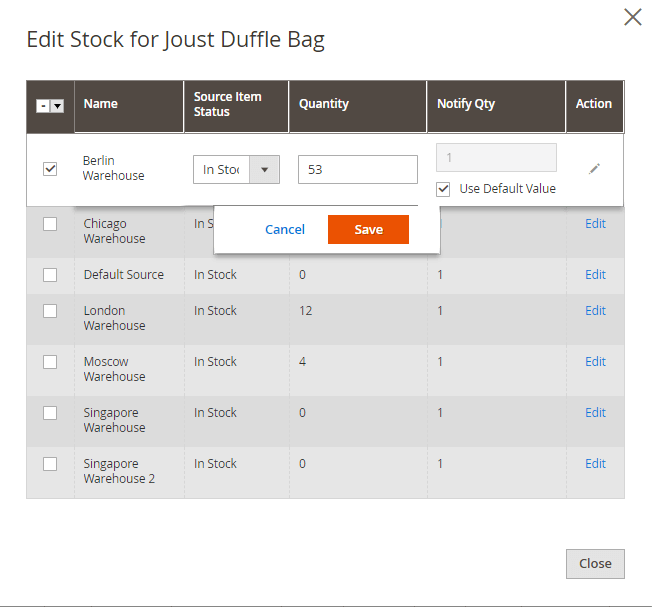Open the Source Item Status dropdown

pos(236,169)
